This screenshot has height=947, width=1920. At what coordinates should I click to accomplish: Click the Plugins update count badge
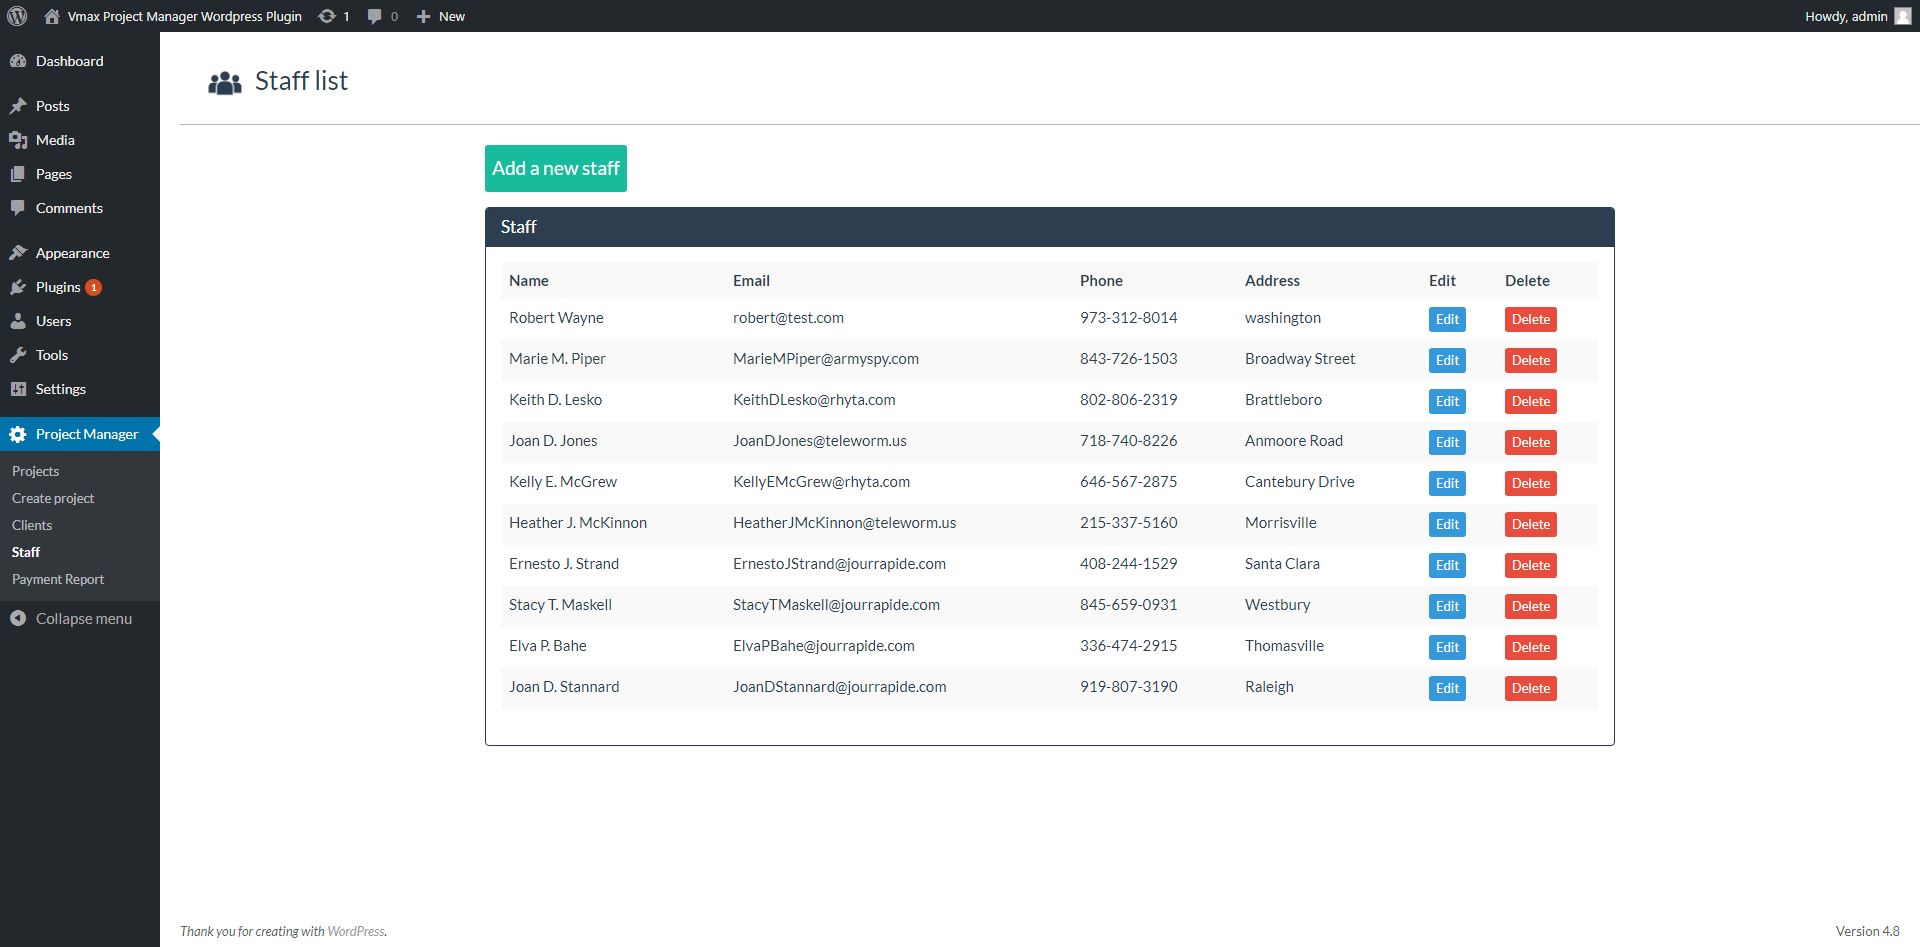(94, 287)
